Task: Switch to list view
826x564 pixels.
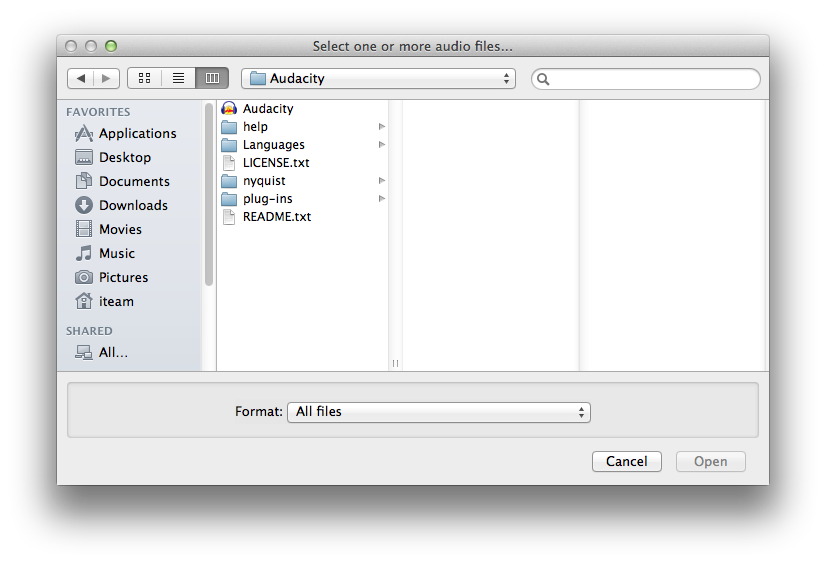Action: point(178,78)
